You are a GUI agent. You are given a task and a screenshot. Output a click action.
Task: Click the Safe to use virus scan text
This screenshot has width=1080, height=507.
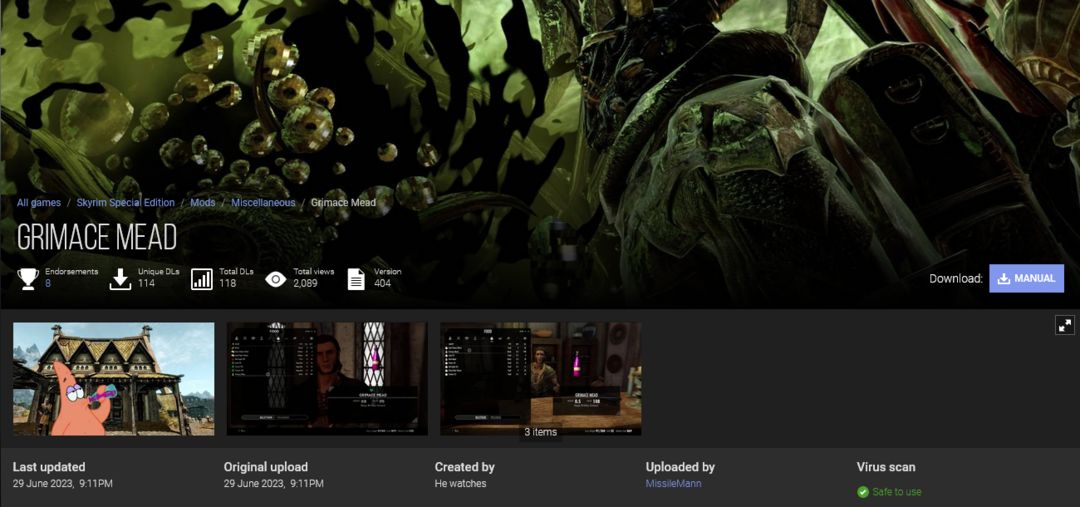click(x=897, y=492)
